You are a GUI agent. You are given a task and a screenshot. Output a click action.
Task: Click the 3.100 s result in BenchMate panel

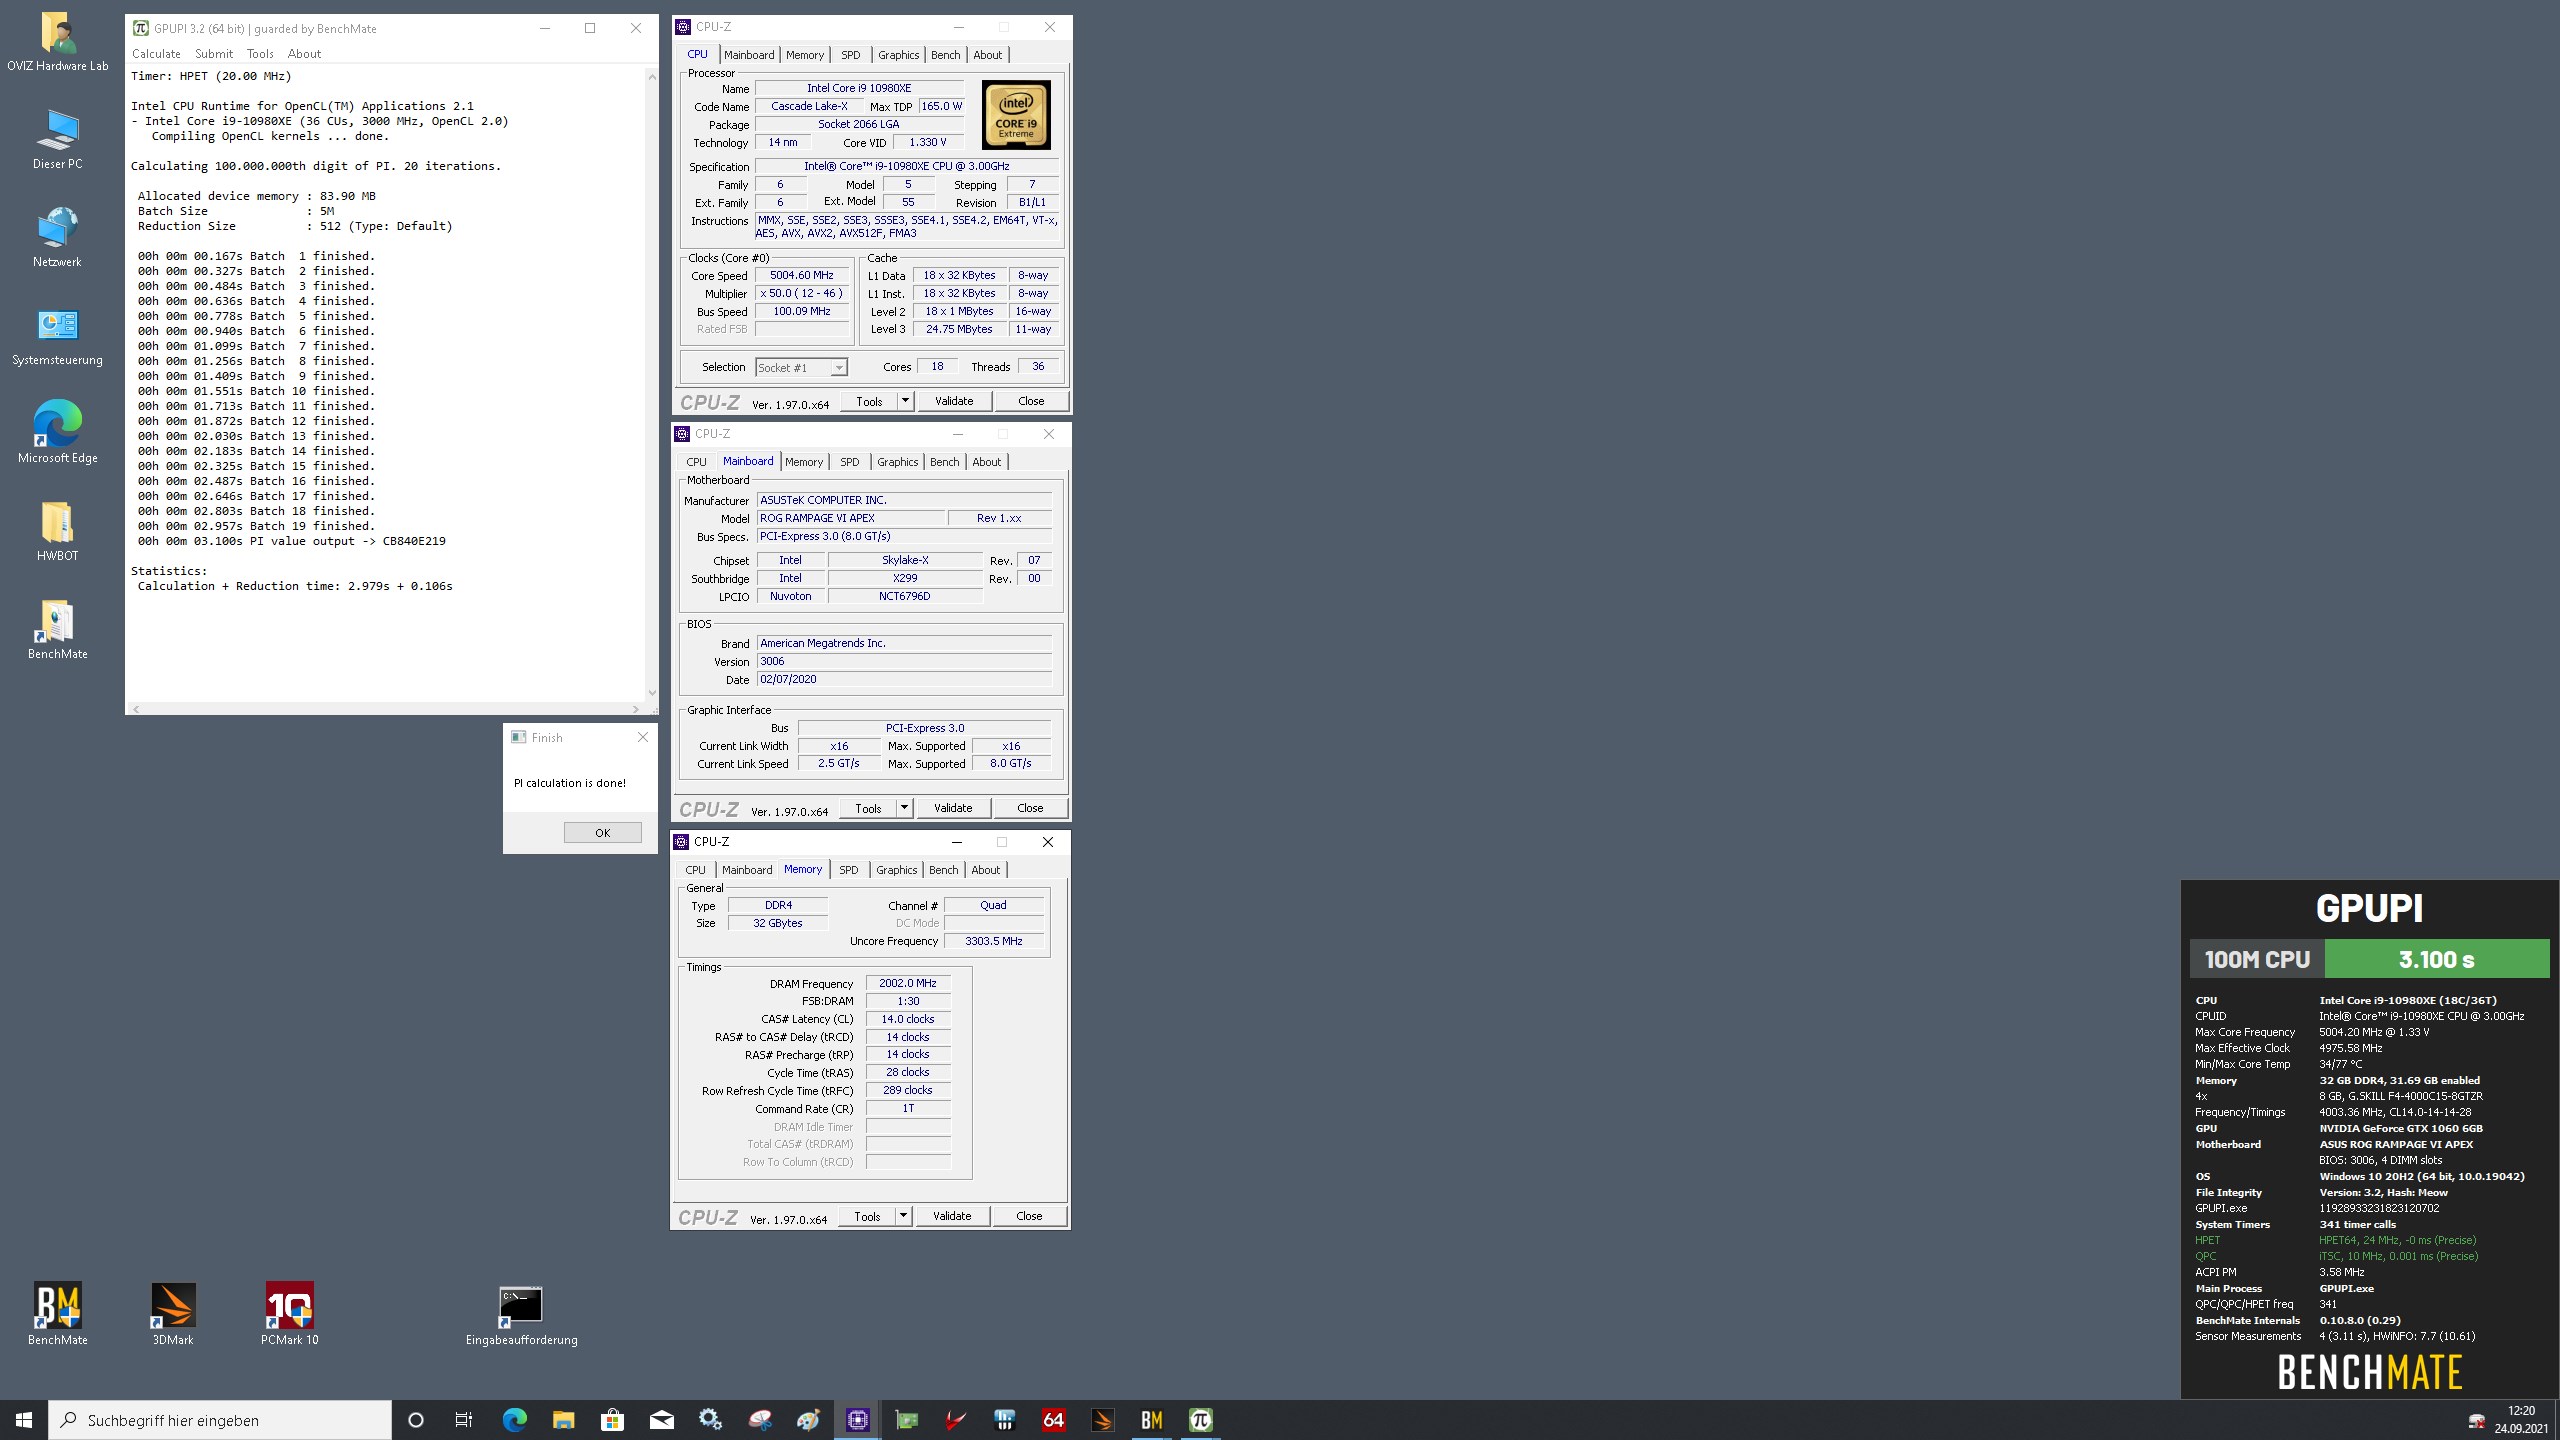click(x=2436, y=959)
